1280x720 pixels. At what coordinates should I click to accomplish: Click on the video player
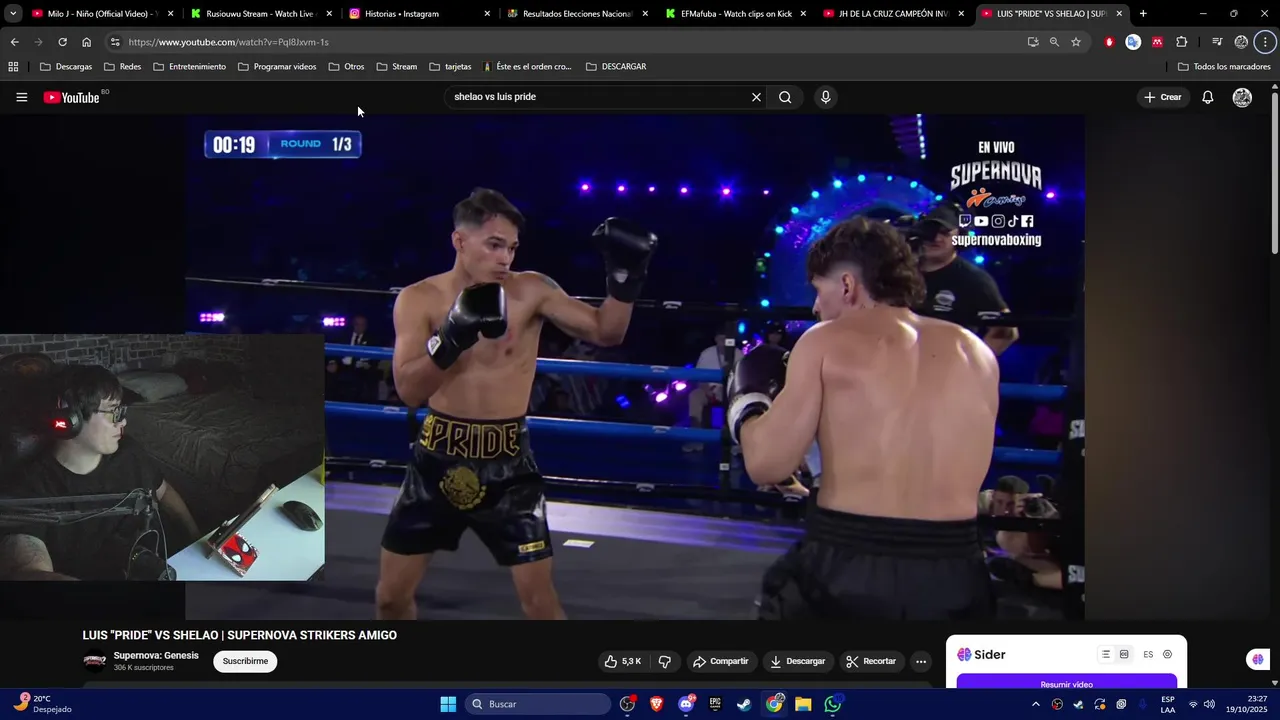pos(635,366)
